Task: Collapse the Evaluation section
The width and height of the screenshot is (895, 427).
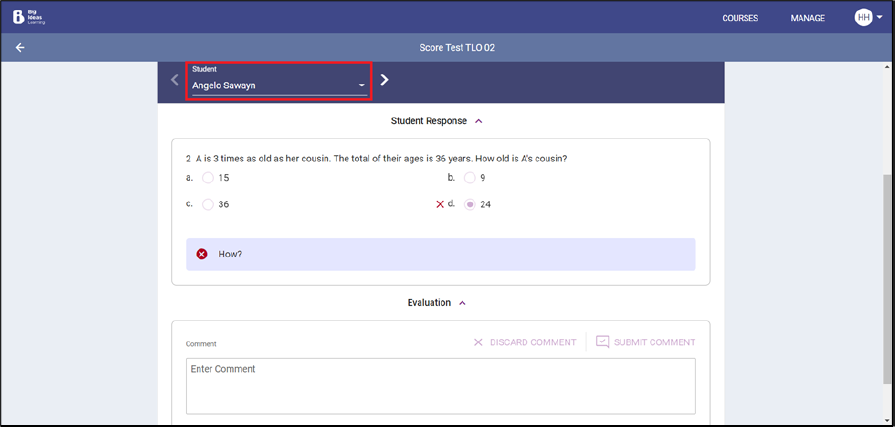Action: pyautogui.click(x=462, y=302)
